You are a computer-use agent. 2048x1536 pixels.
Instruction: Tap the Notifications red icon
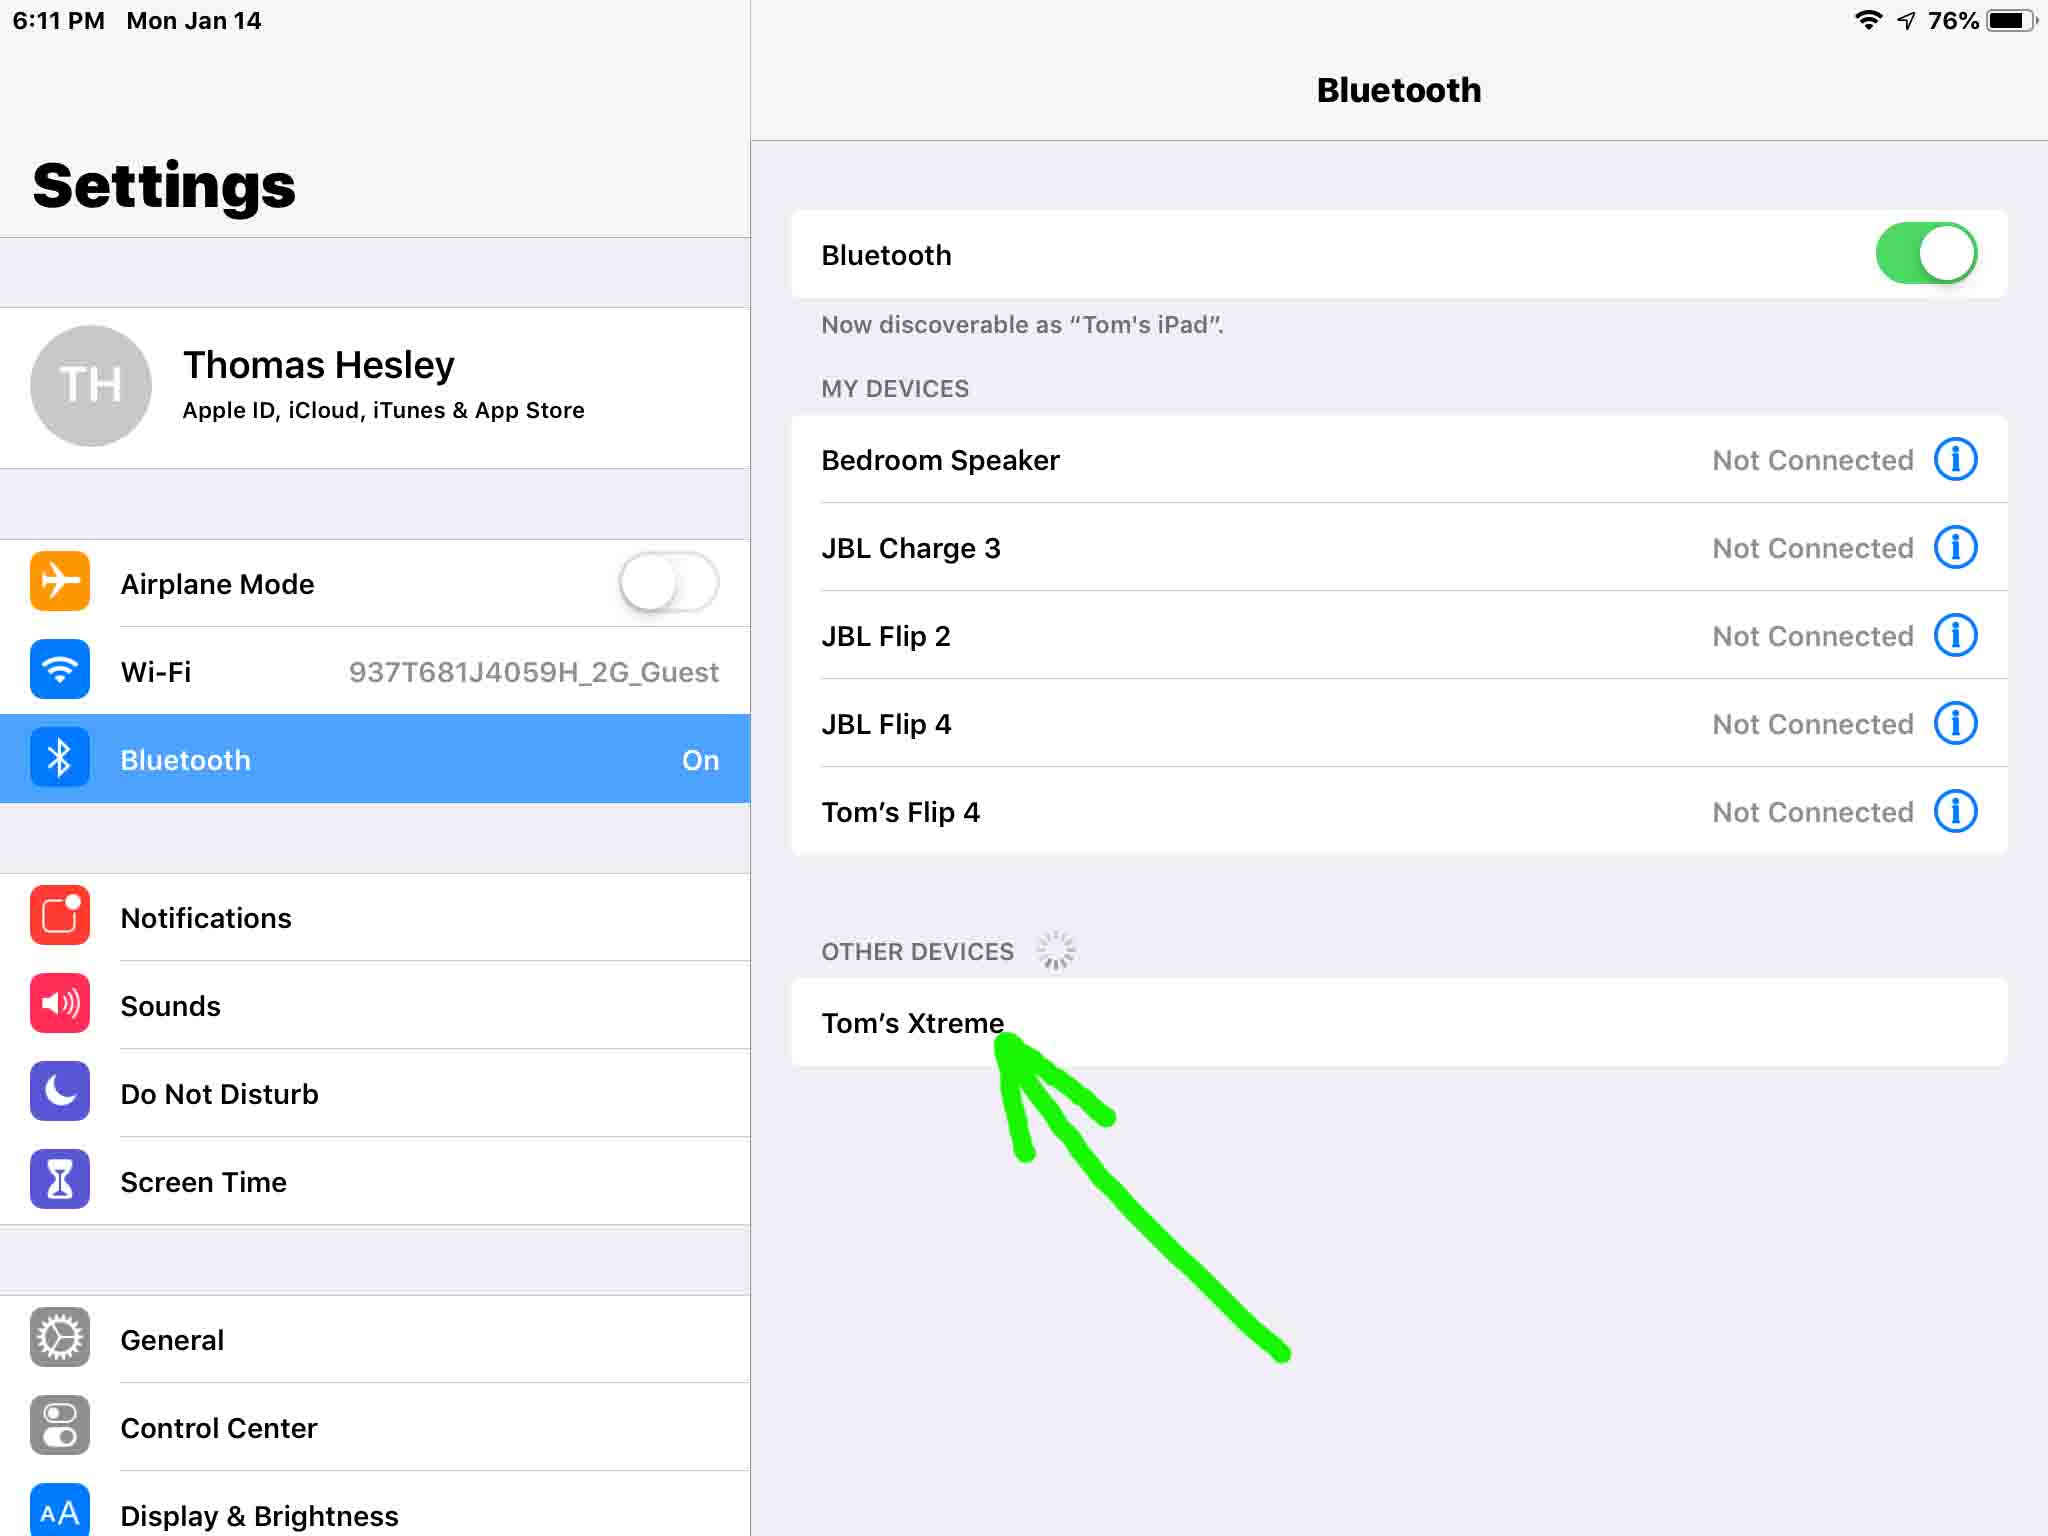coord(60,915)
